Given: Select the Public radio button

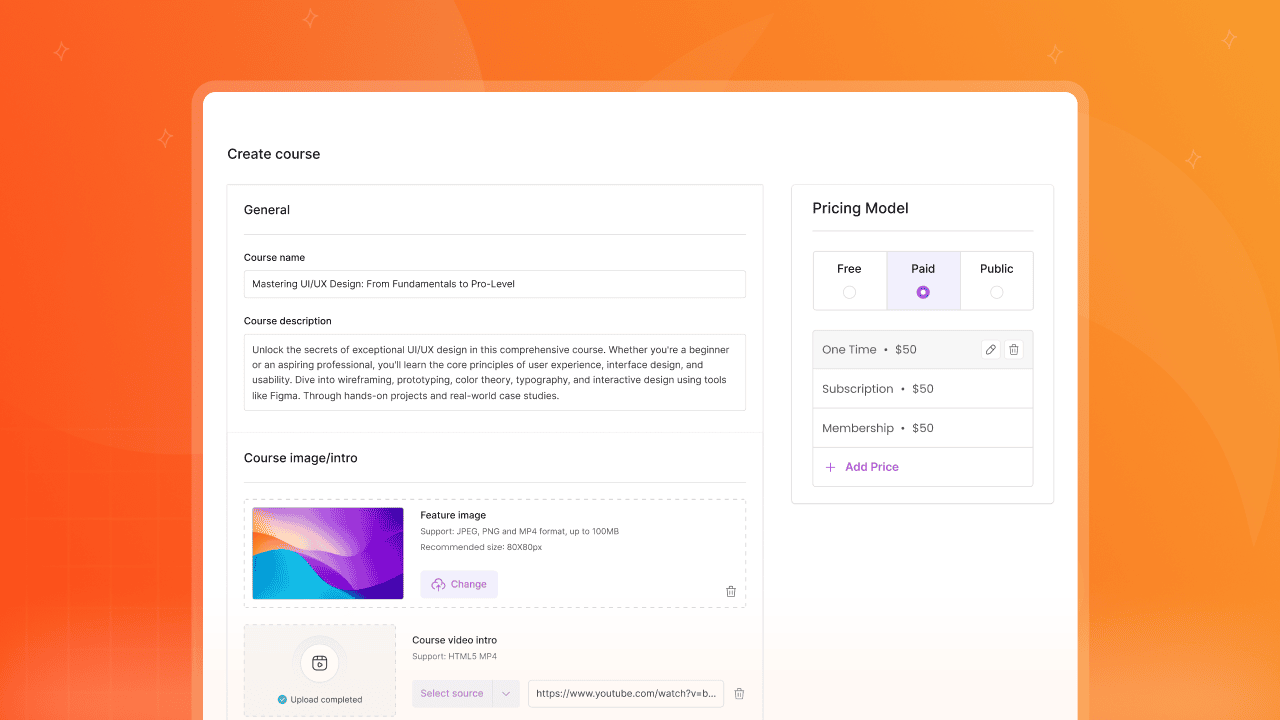Looking at the screenshot, I should [996, 292].
